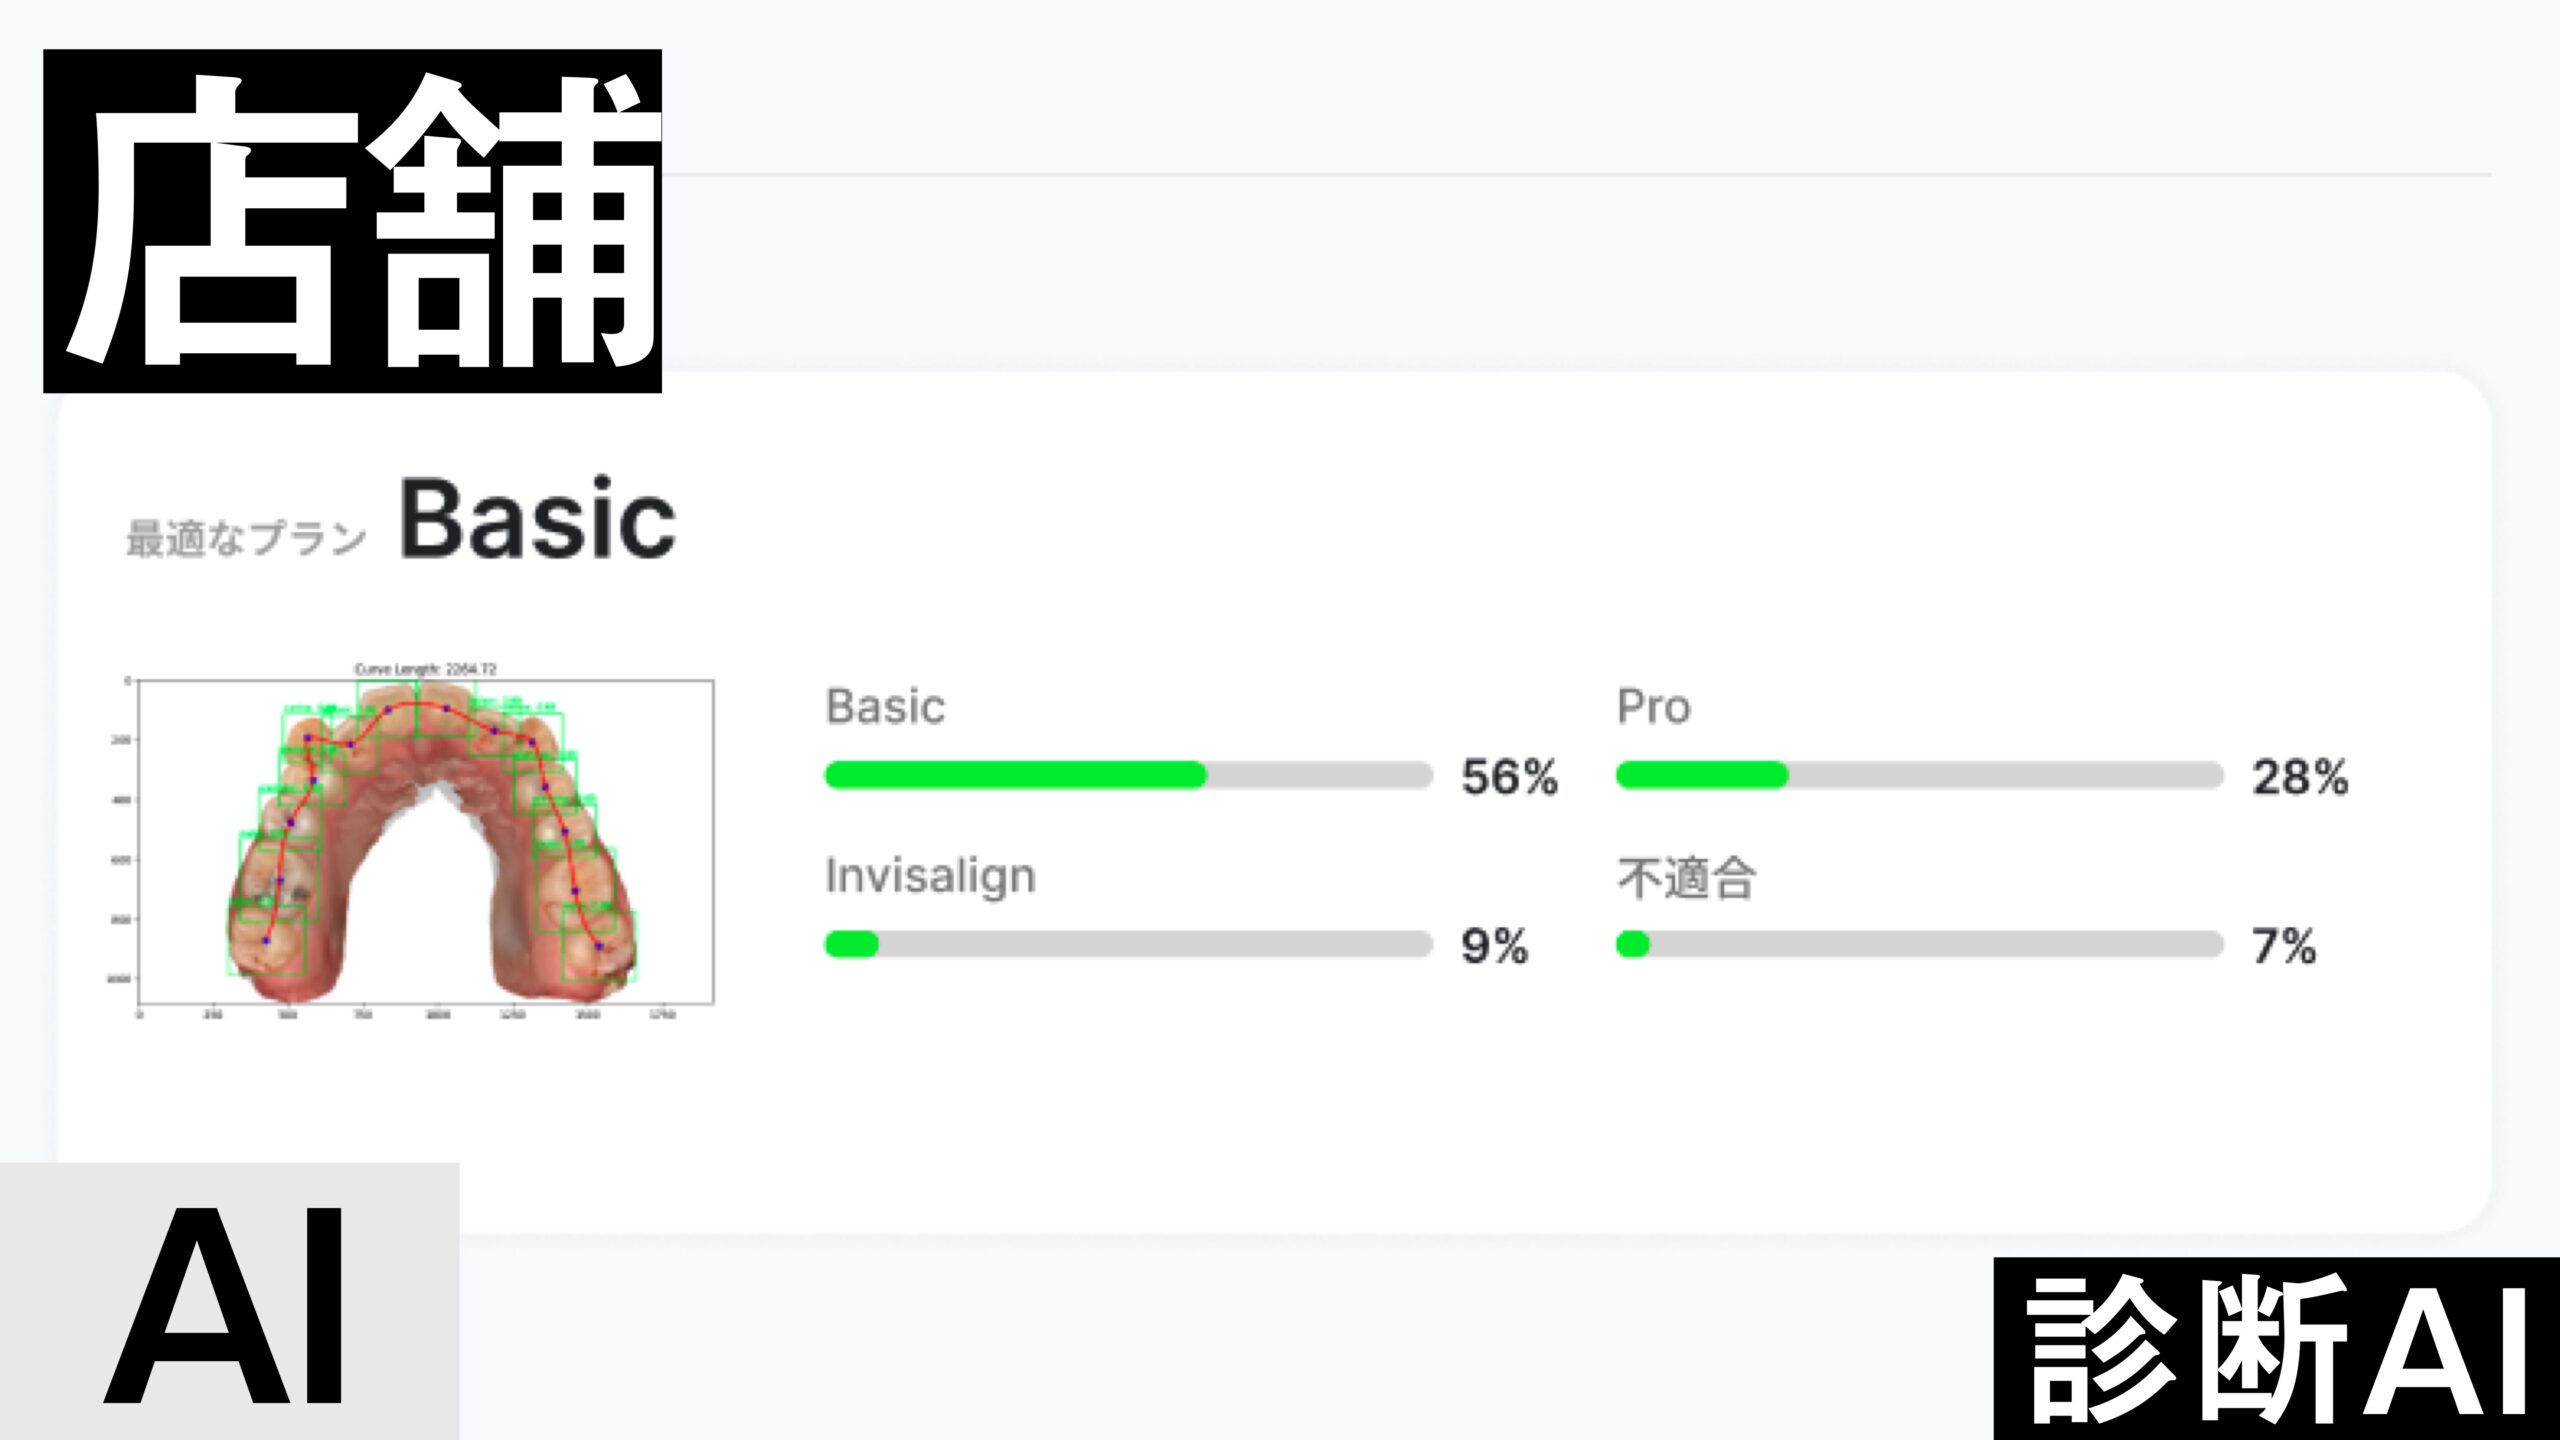Click the Pro progress bar
The image size is (2560, 1440).
point(1919,775)
